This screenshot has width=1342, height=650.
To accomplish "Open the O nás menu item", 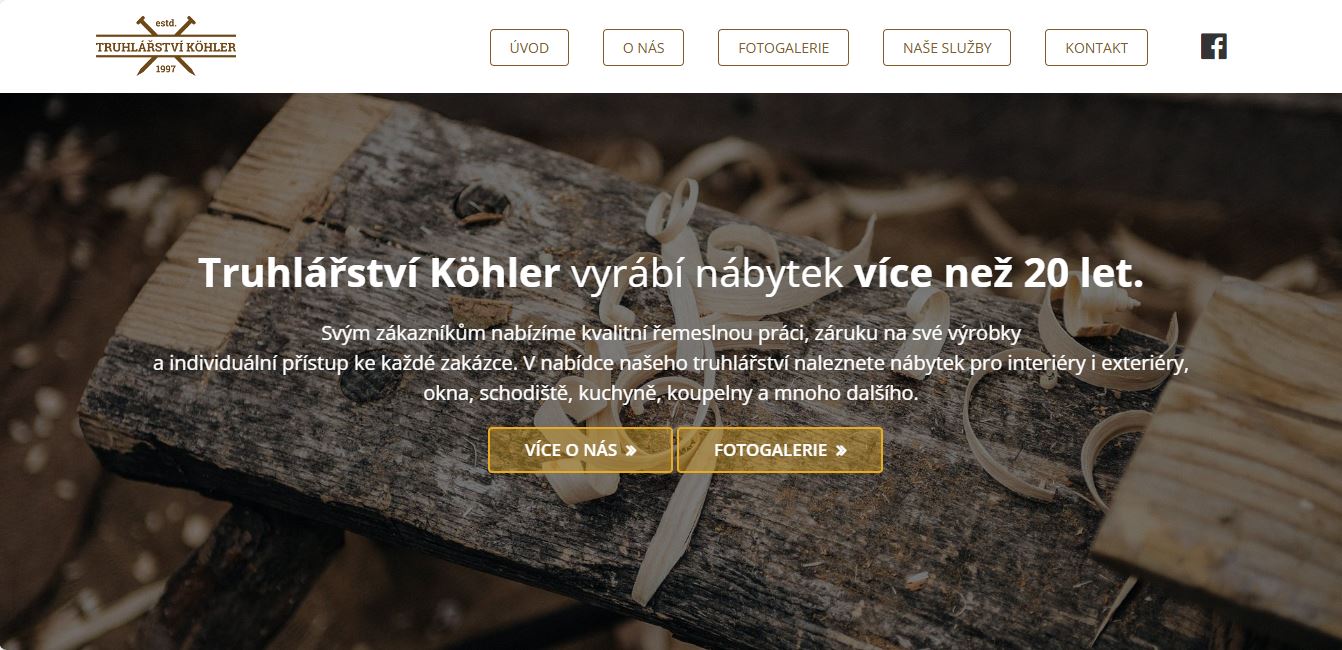I will 643,47.
